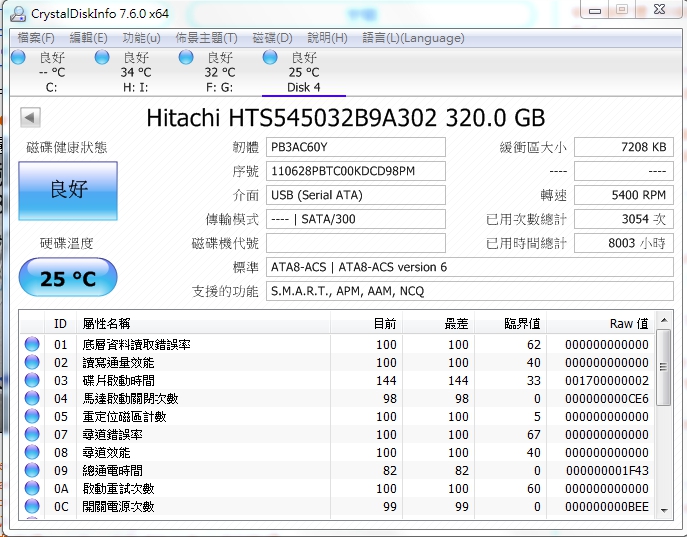Click the empty drive letter field
687x537 pixels.
click(356, 243)
